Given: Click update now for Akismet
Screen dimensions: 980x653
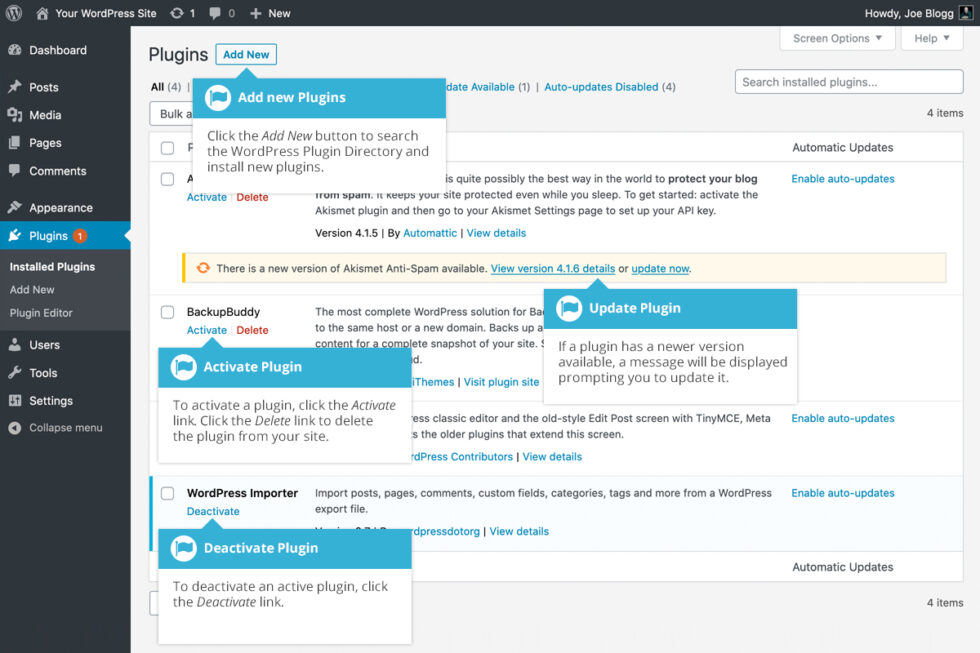Looking at the screenshot, I should (660, 268).
